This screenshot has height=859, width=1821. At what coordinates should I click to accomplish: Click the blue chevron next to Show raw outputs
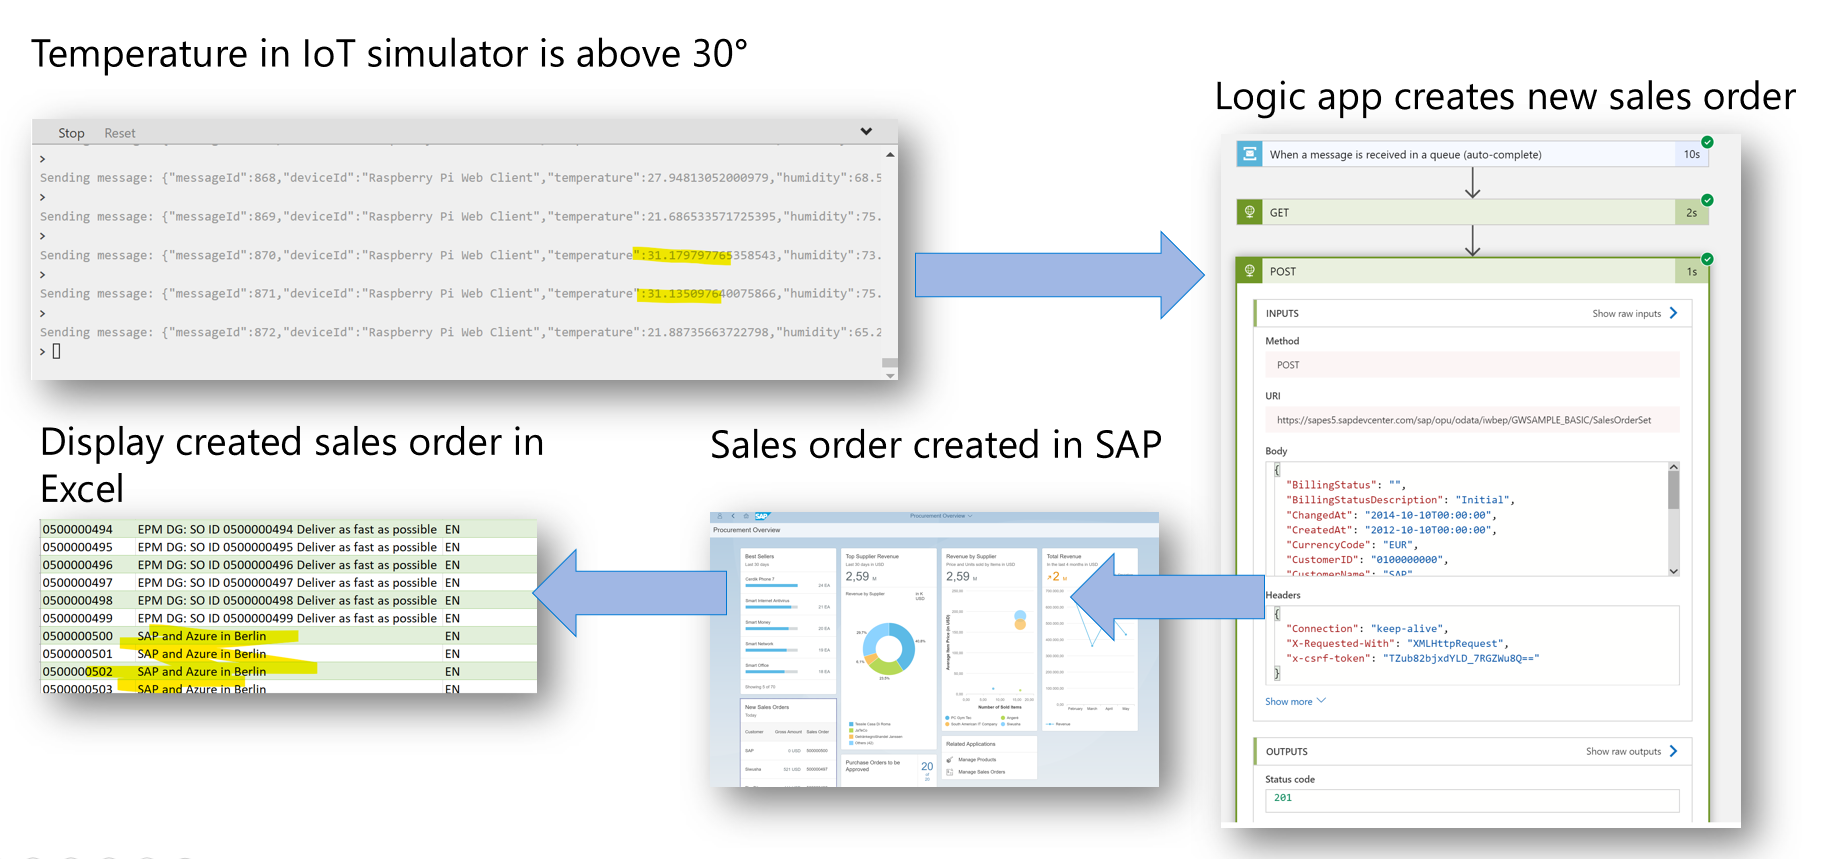(x=1673, y=751)
